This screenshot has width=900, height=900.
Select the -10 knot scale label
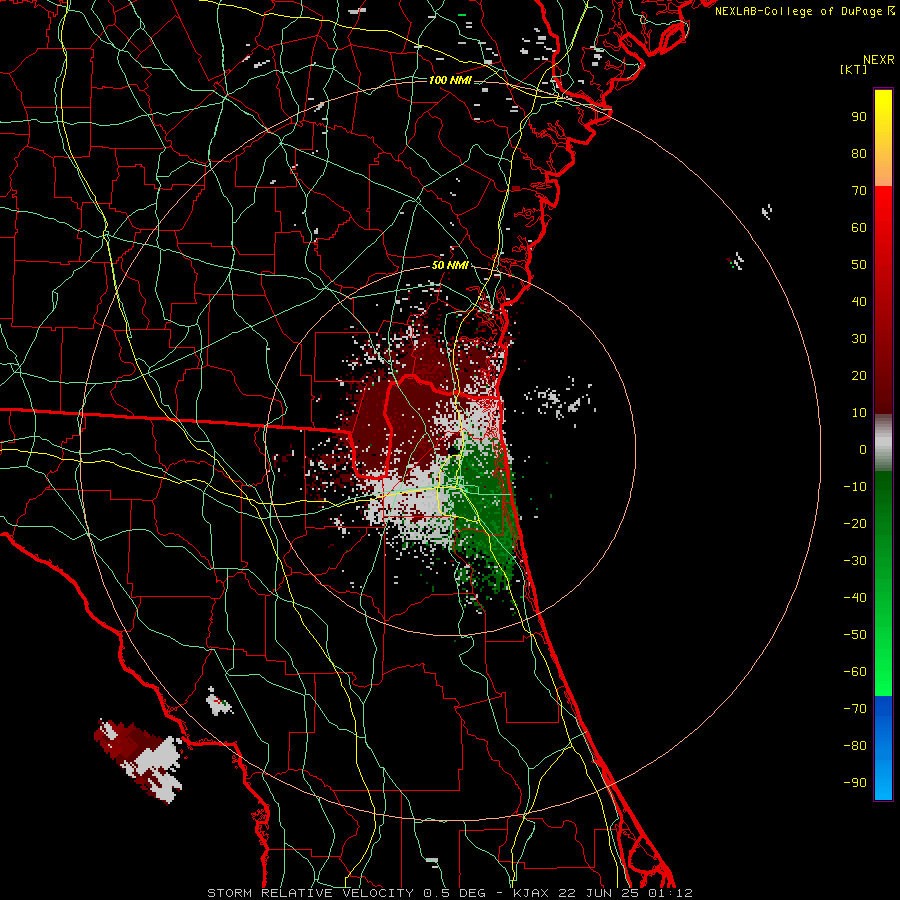(x=855, y=487)
